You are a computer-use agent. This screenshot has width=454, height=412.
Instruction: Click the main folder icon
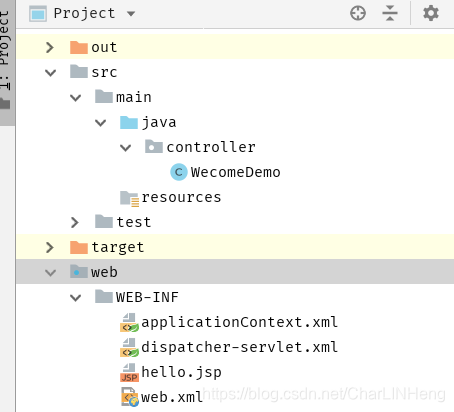point(104,96)
